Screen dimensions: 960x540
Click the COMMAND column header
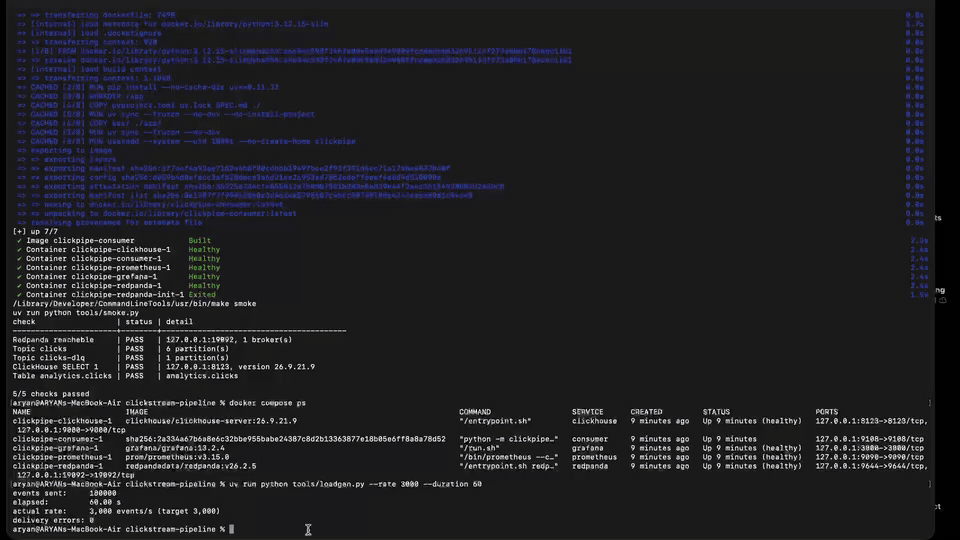tap(475, 412)
